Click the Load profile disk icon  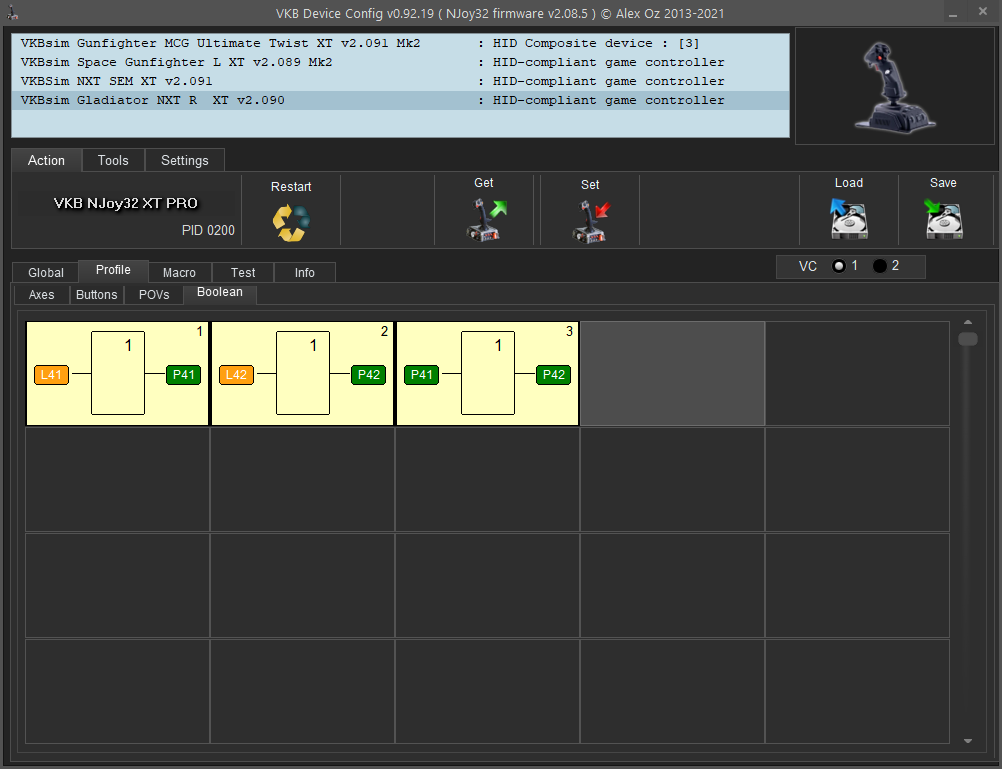(849, 219)
